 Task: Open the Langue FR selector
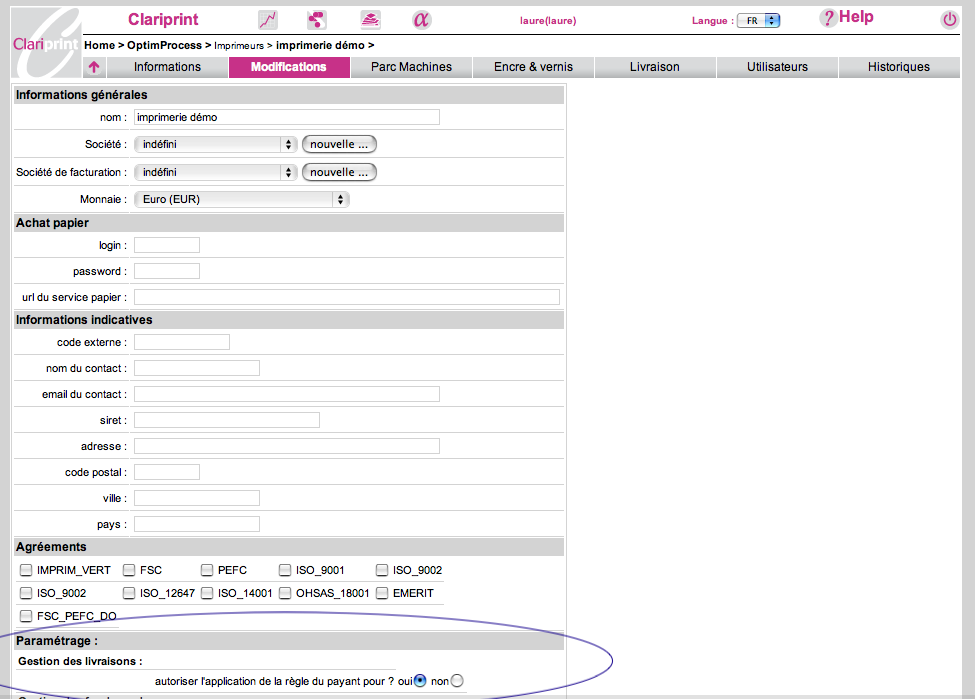(758, 20)
